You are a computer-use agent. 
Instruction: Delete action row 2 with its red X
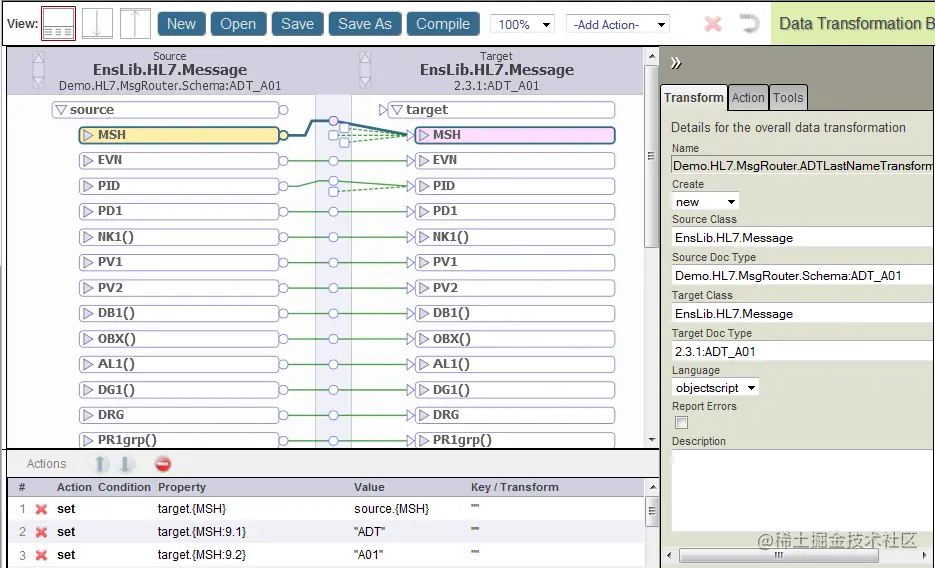(41, 532)
